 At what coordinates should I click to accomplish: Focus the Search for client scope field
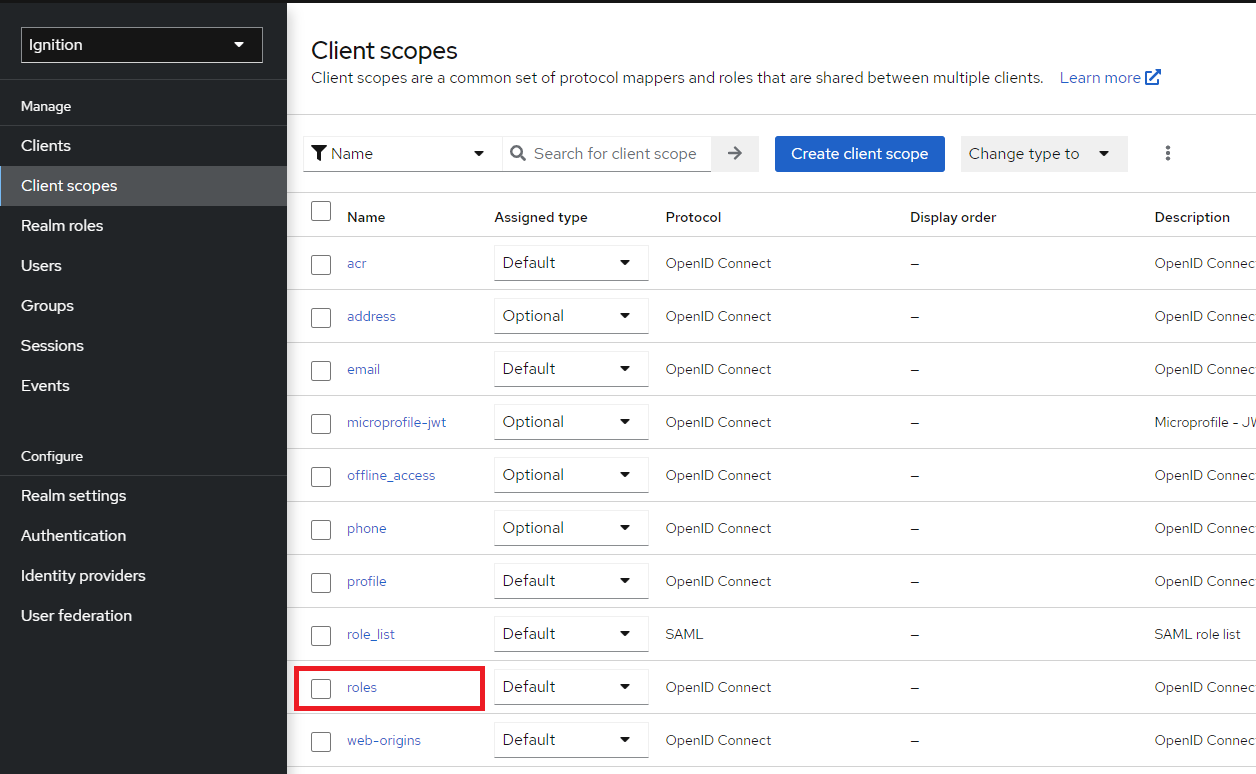[615, 154]
